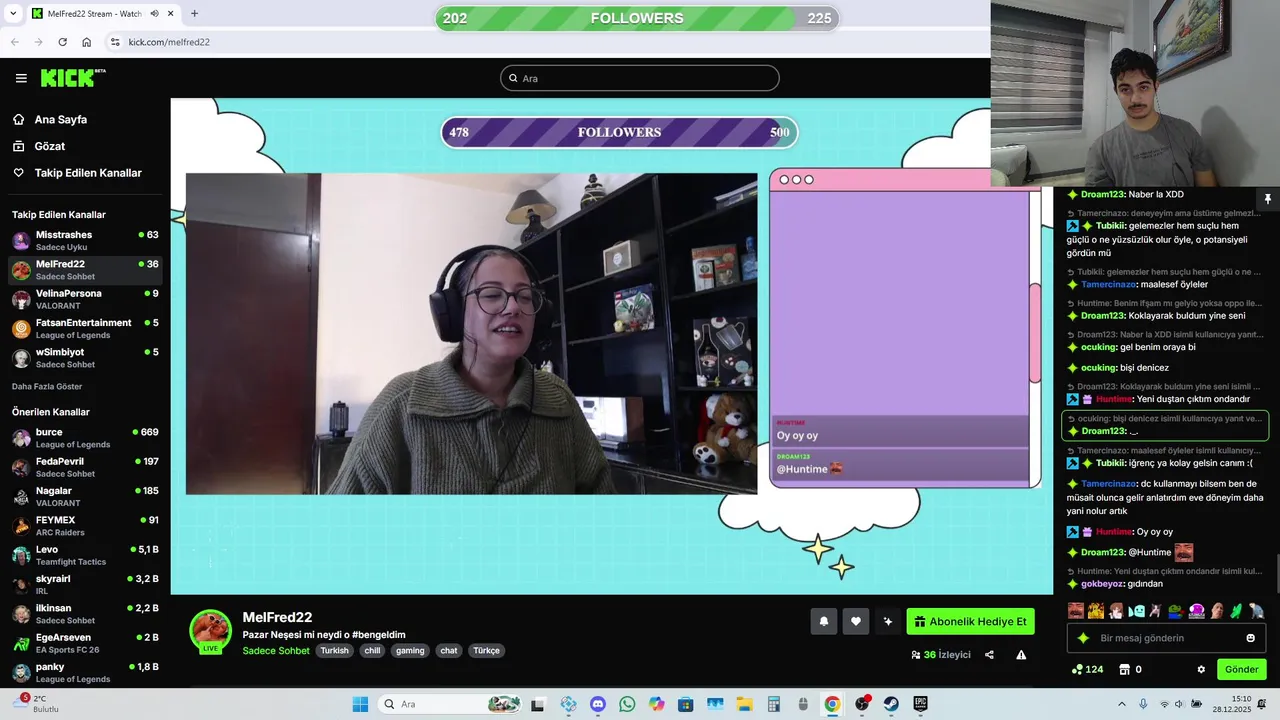This screenshot has width=1280, height=720.
Task: Open a new Chrome tab
Action: (194, 14)
